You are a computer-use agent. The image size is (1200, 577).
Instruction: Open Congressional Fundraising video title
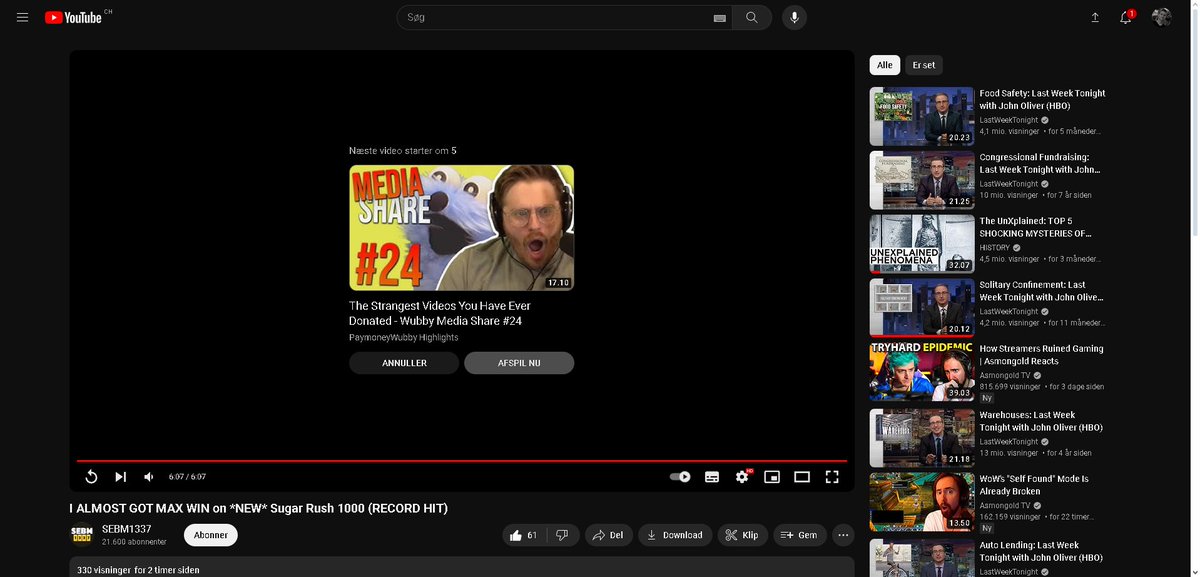(x=1040, y=163)
